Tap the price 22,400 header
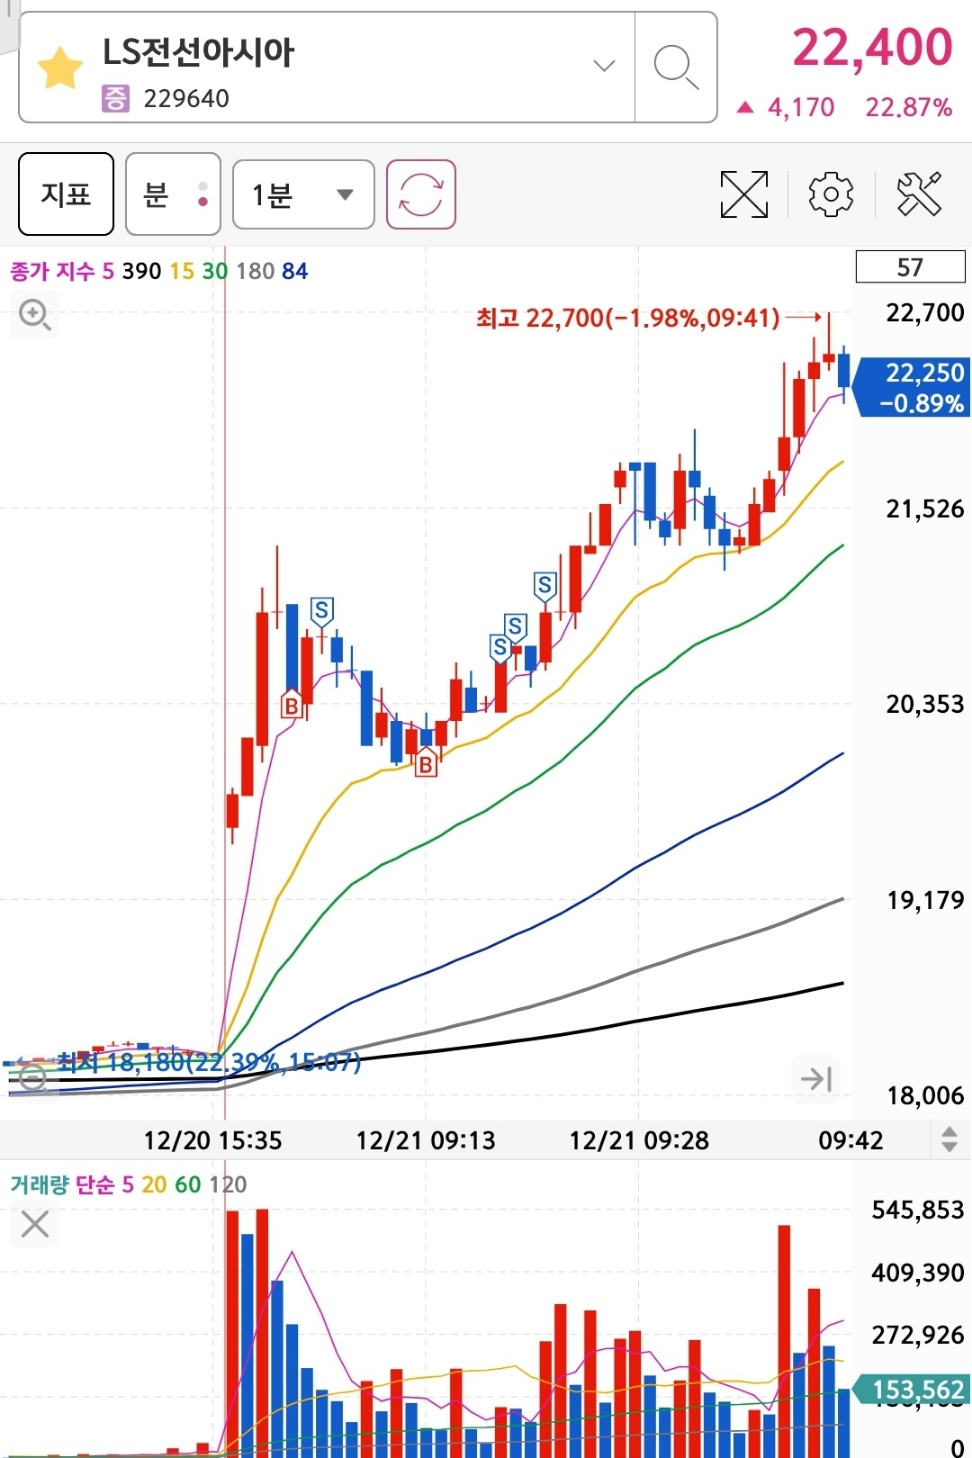This screenshot has width=972, height=1458. pyautogui.click(x=872, y=47)
